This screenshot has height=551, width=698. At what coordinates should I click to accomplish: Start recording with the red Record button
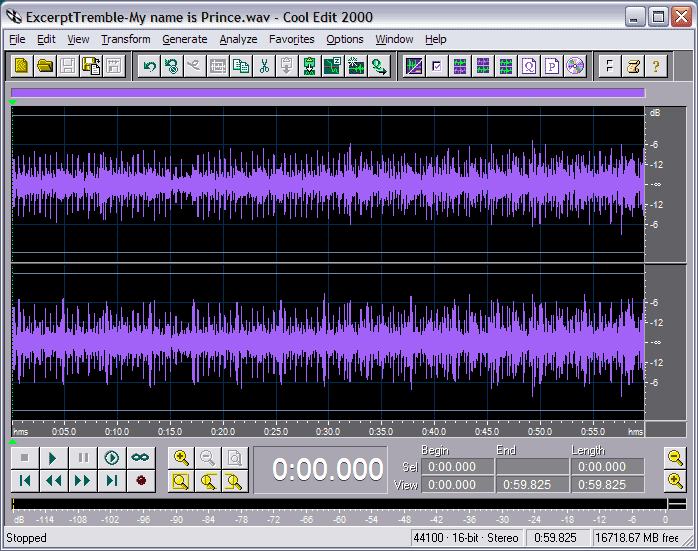(141, 481)
